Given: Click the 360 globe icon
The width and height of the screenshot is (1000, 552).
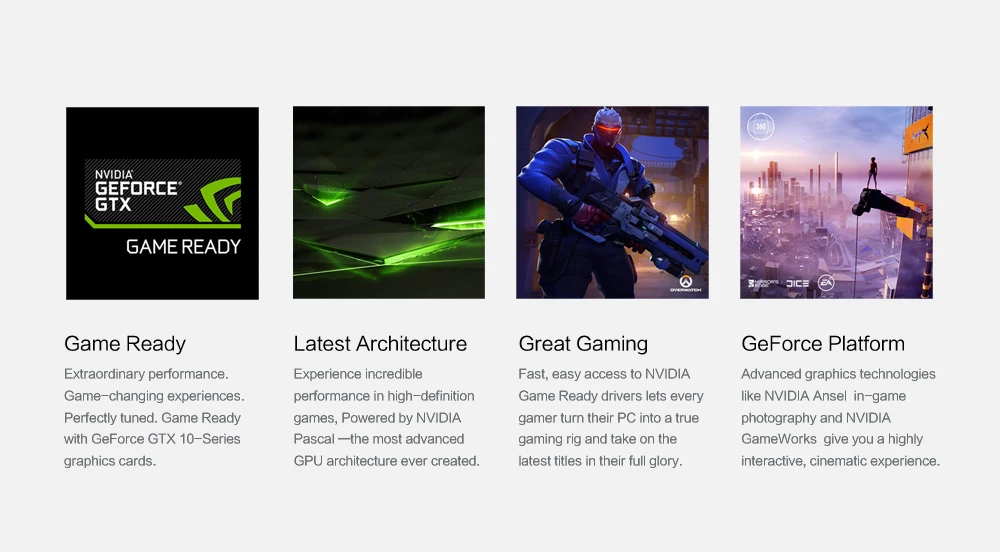Looking at the screenshot, I should click(x=761, y=126).
